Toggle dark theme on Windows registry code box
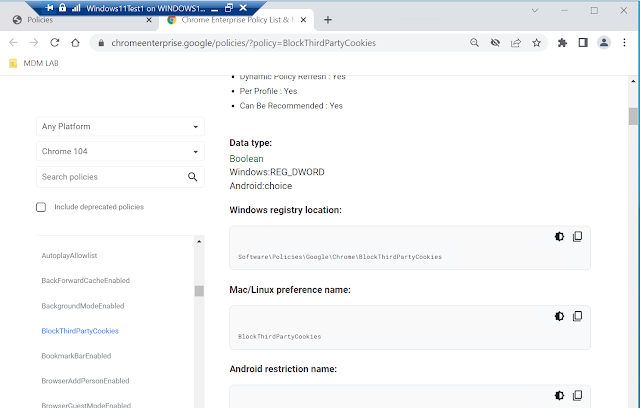This screenshot has width=640, height=408. coord(559,236)
